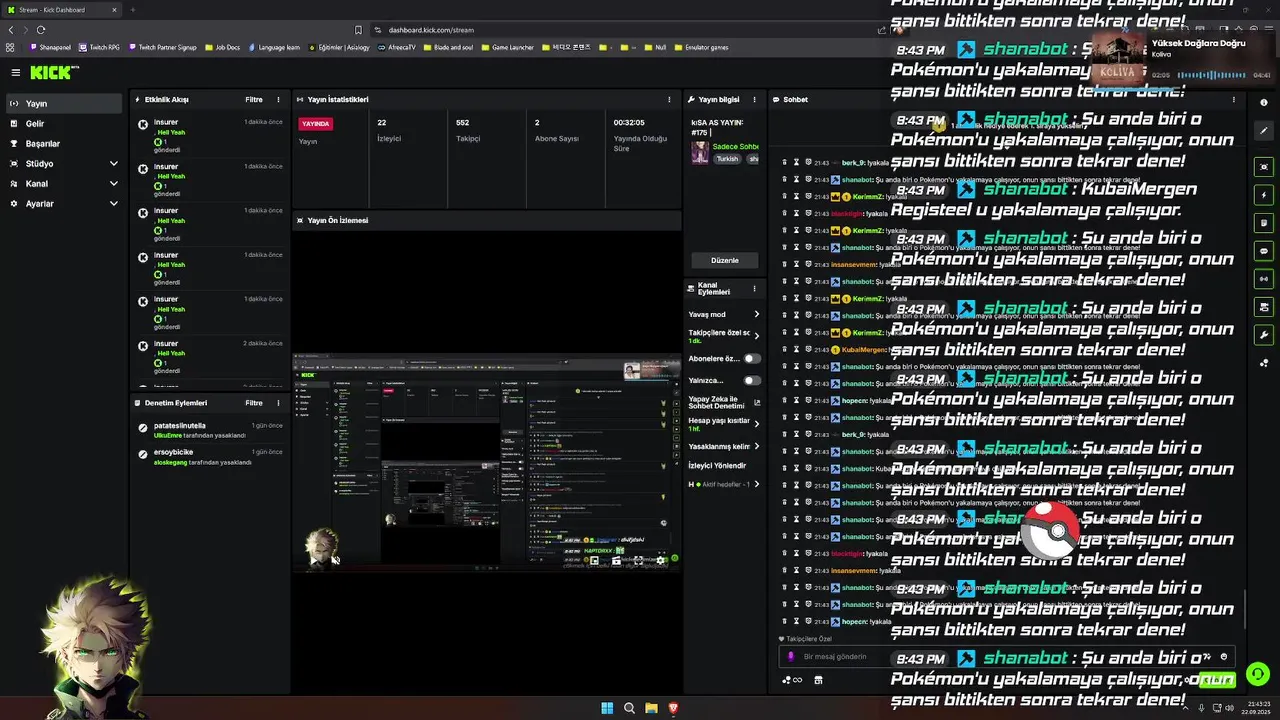
Task: Click the Yayın Ön İzlemesi video preview
Action: pos(487,461)
